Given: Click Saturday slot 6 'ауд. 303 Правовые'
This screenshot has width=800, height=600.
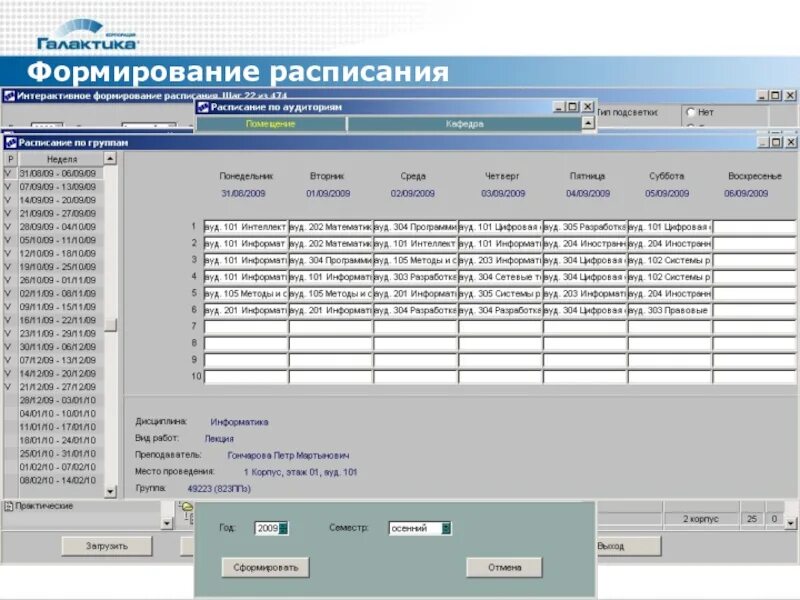Looking at the screenshot, I should coord(669,310).
